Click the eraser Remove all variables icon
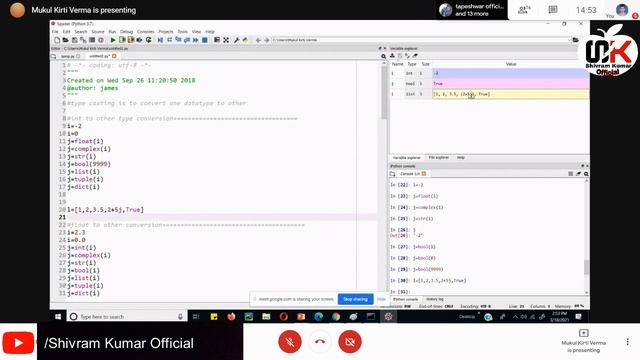640x360 pixels. point(415,56)
